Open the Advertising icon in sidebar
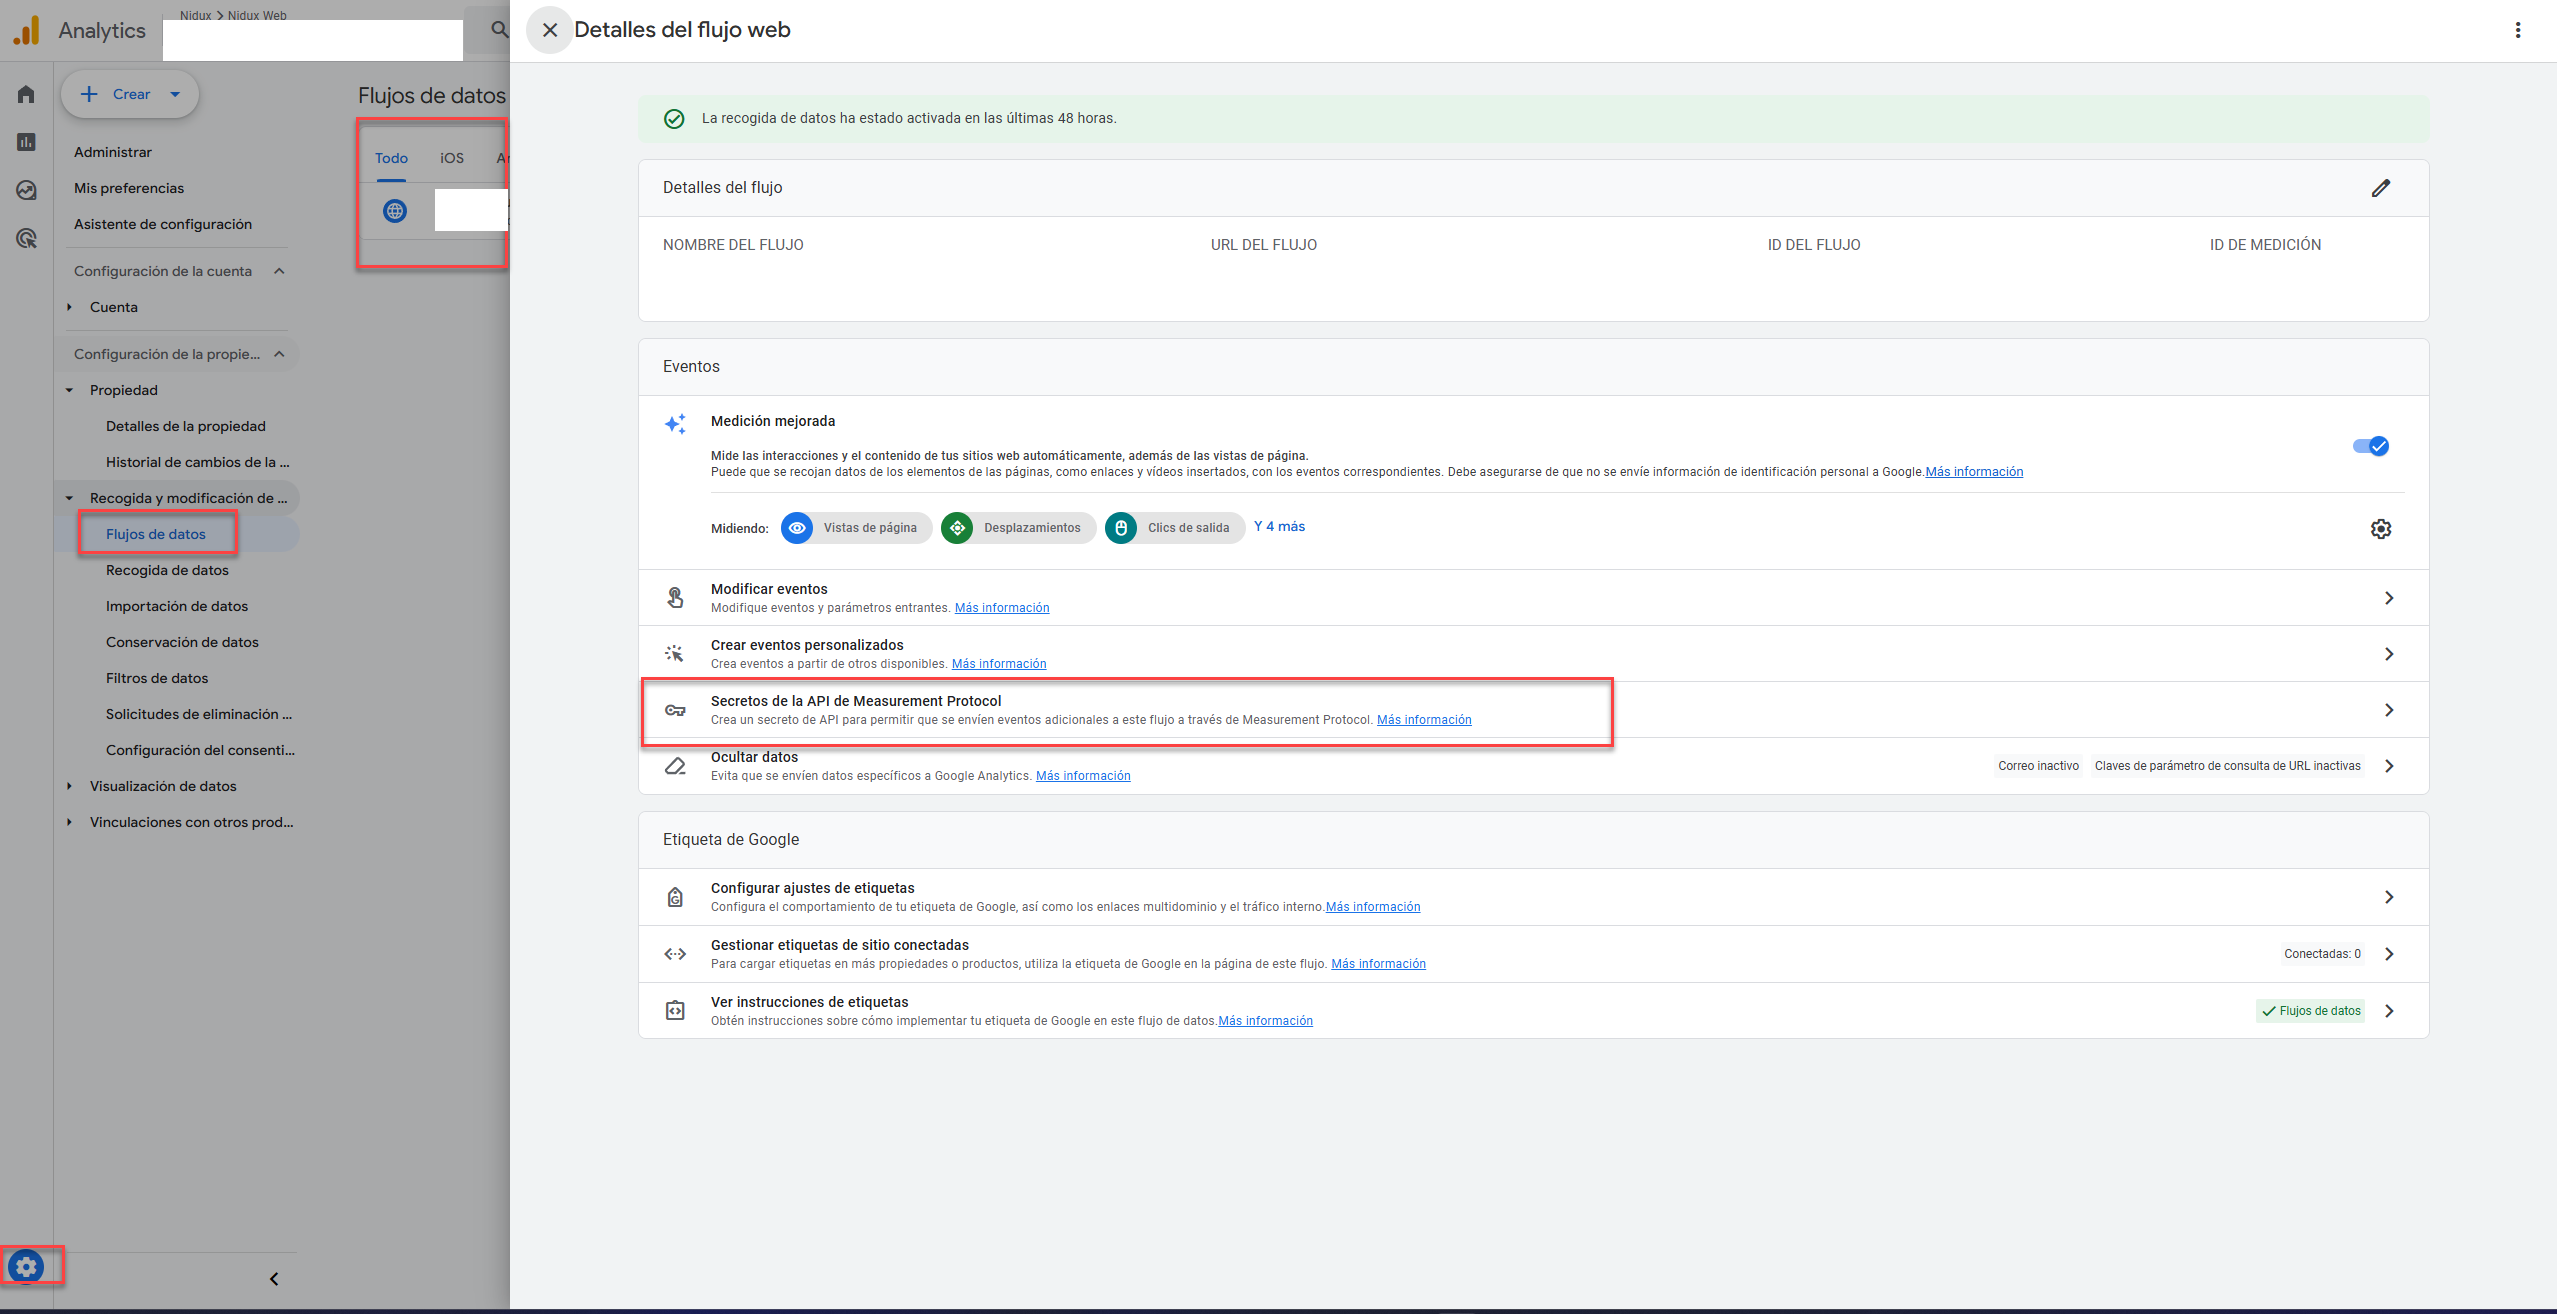Screen dimensions: 2557x1314 coord(26,238)
